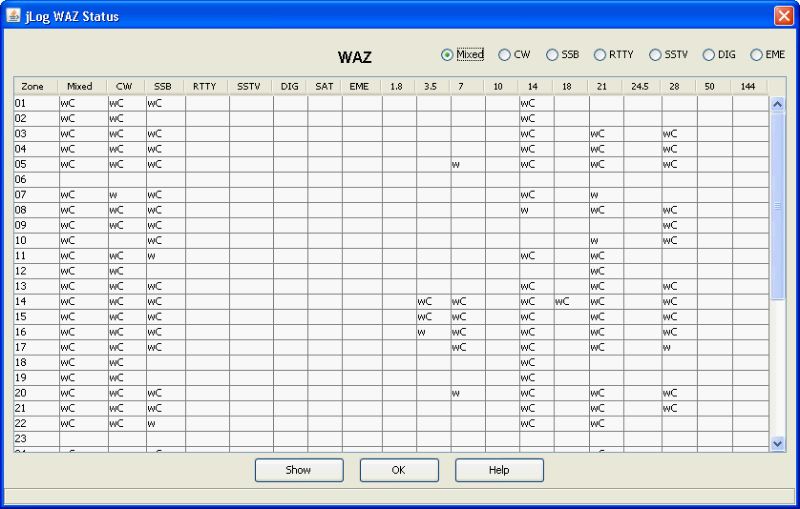Select the zone 06 row cell
Viewport: 800px width, 509px height.
(33, 179)
